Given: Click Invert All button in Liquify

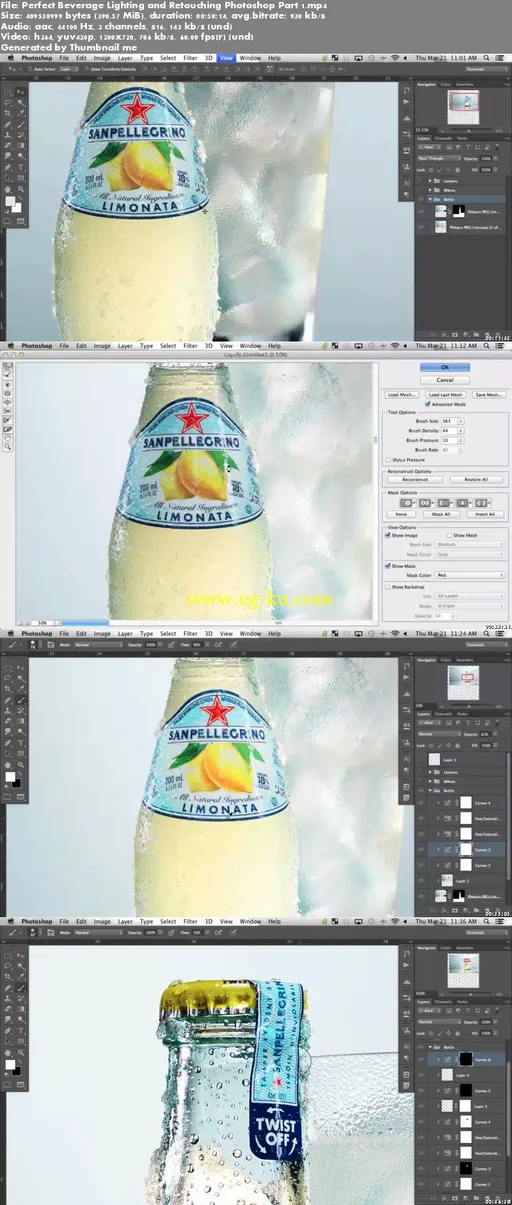Looking at the screenshot, I should 485,514.
